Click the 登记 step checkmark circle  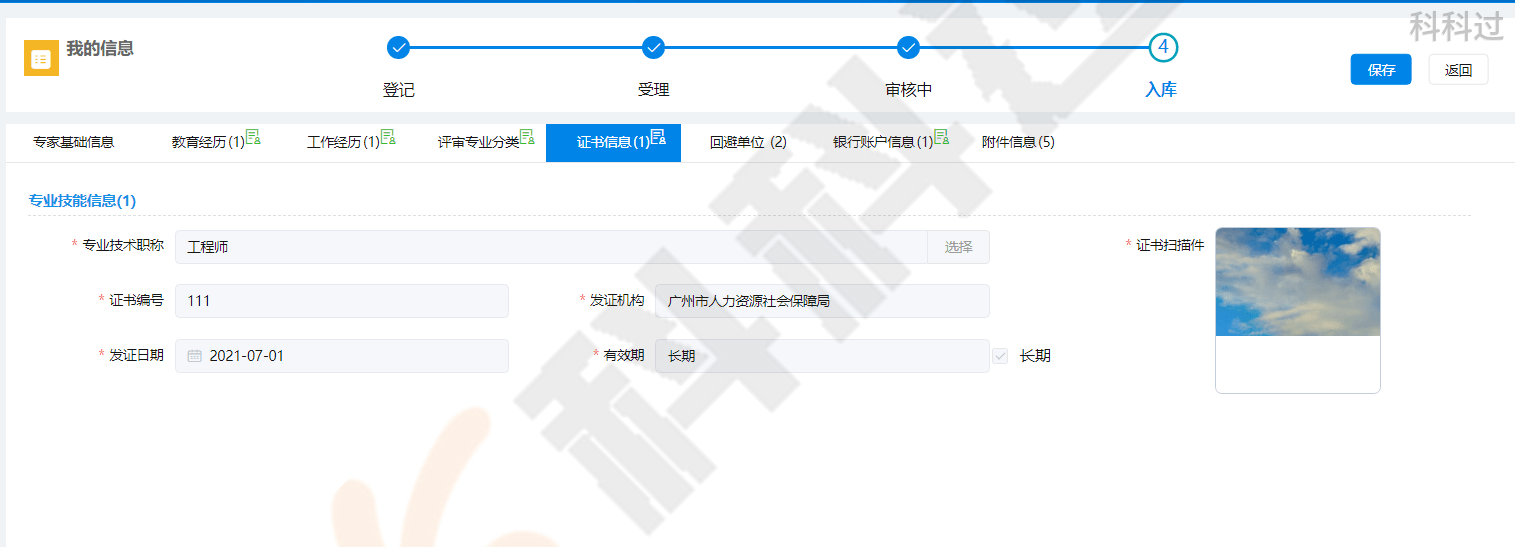point(398,47)
